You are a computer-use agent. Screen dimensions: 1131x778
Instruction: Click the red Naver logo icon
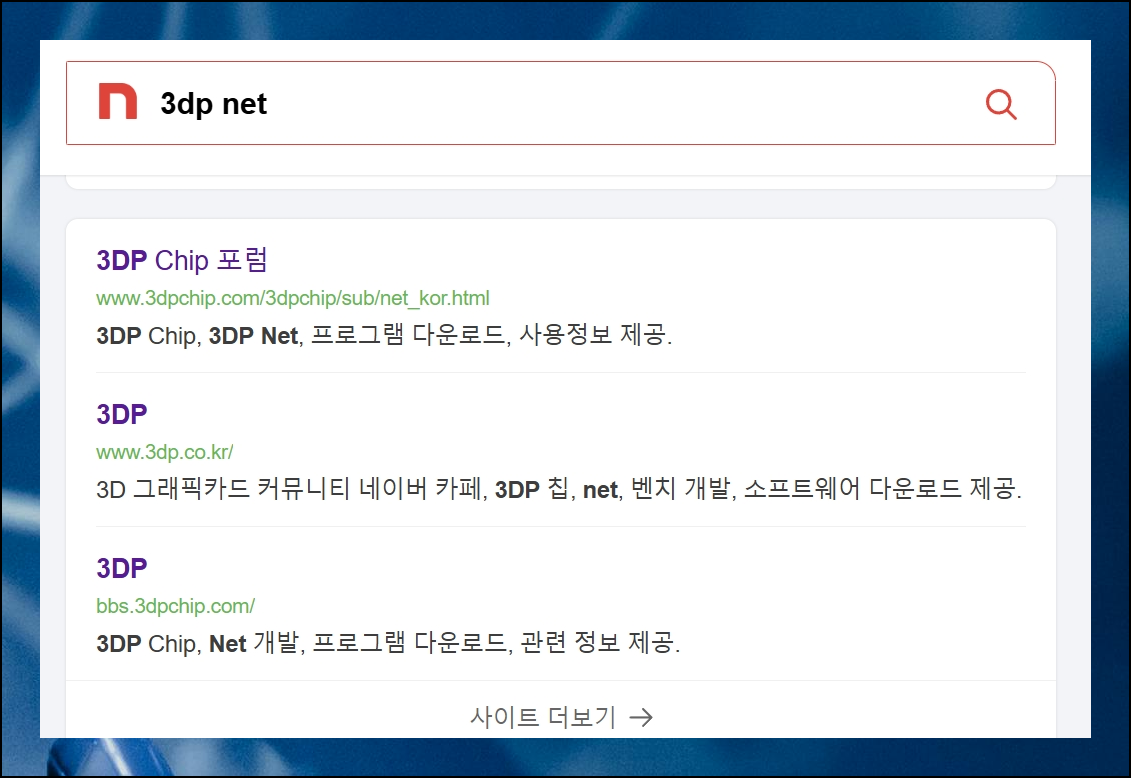(x=118, y=102)
